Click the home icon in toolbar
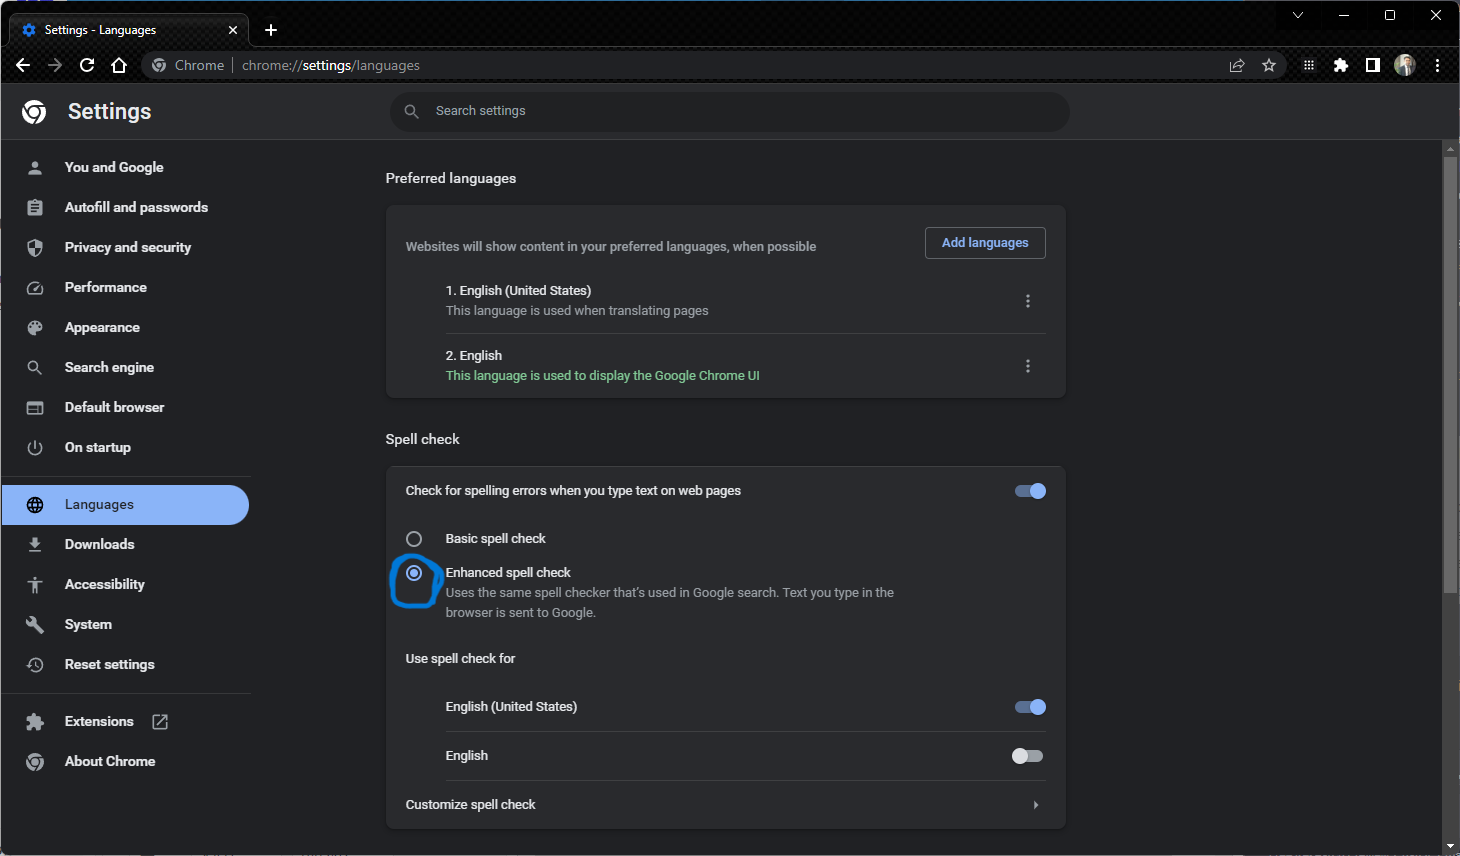Viewport: 1460px width, 856px height. click(x=119, y=65)
